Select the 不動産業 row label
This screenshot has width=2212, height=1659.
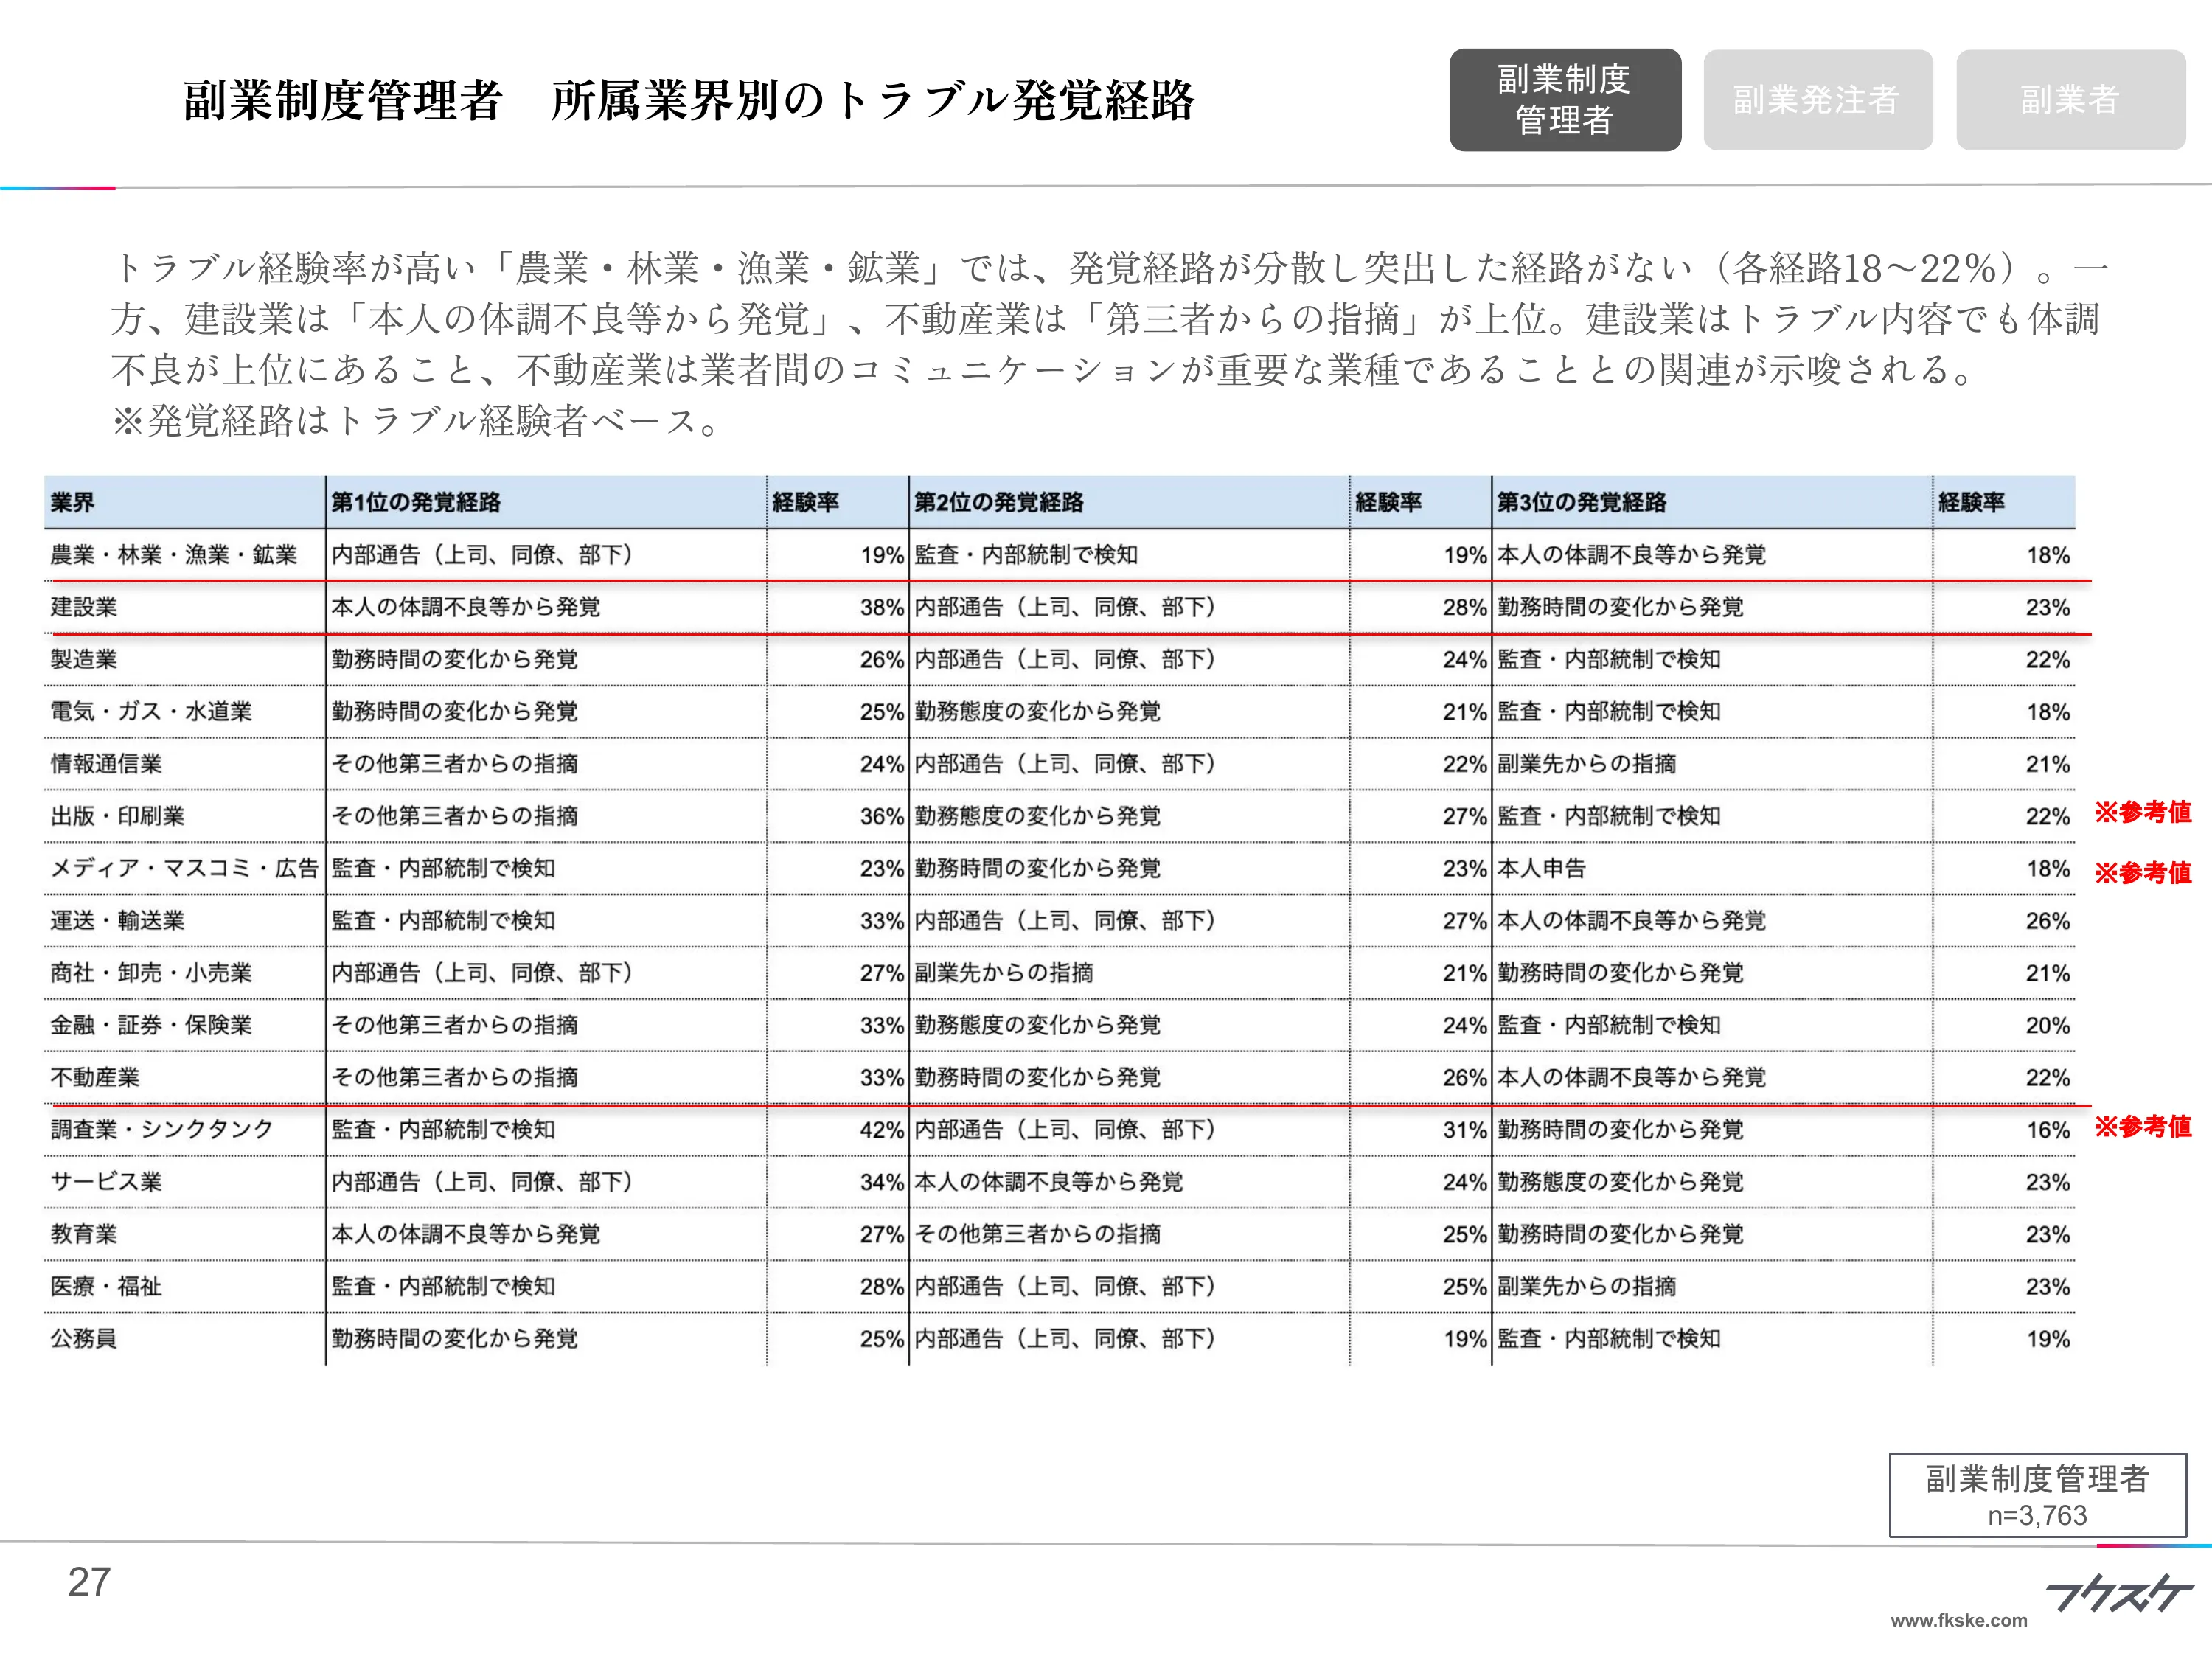coord(95,1077)
